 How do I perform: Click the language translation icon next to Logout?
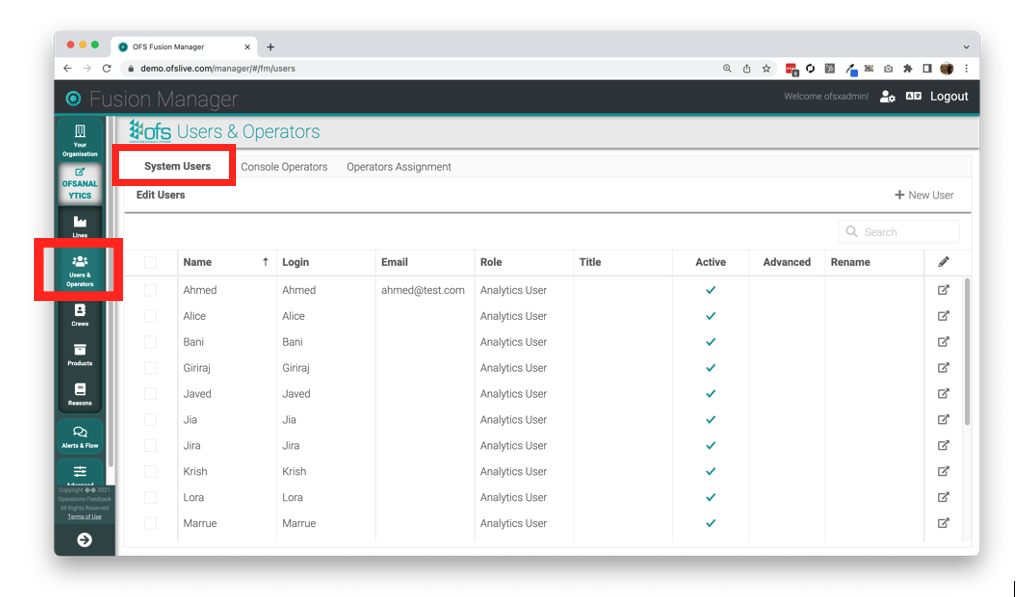click(913, 96)
